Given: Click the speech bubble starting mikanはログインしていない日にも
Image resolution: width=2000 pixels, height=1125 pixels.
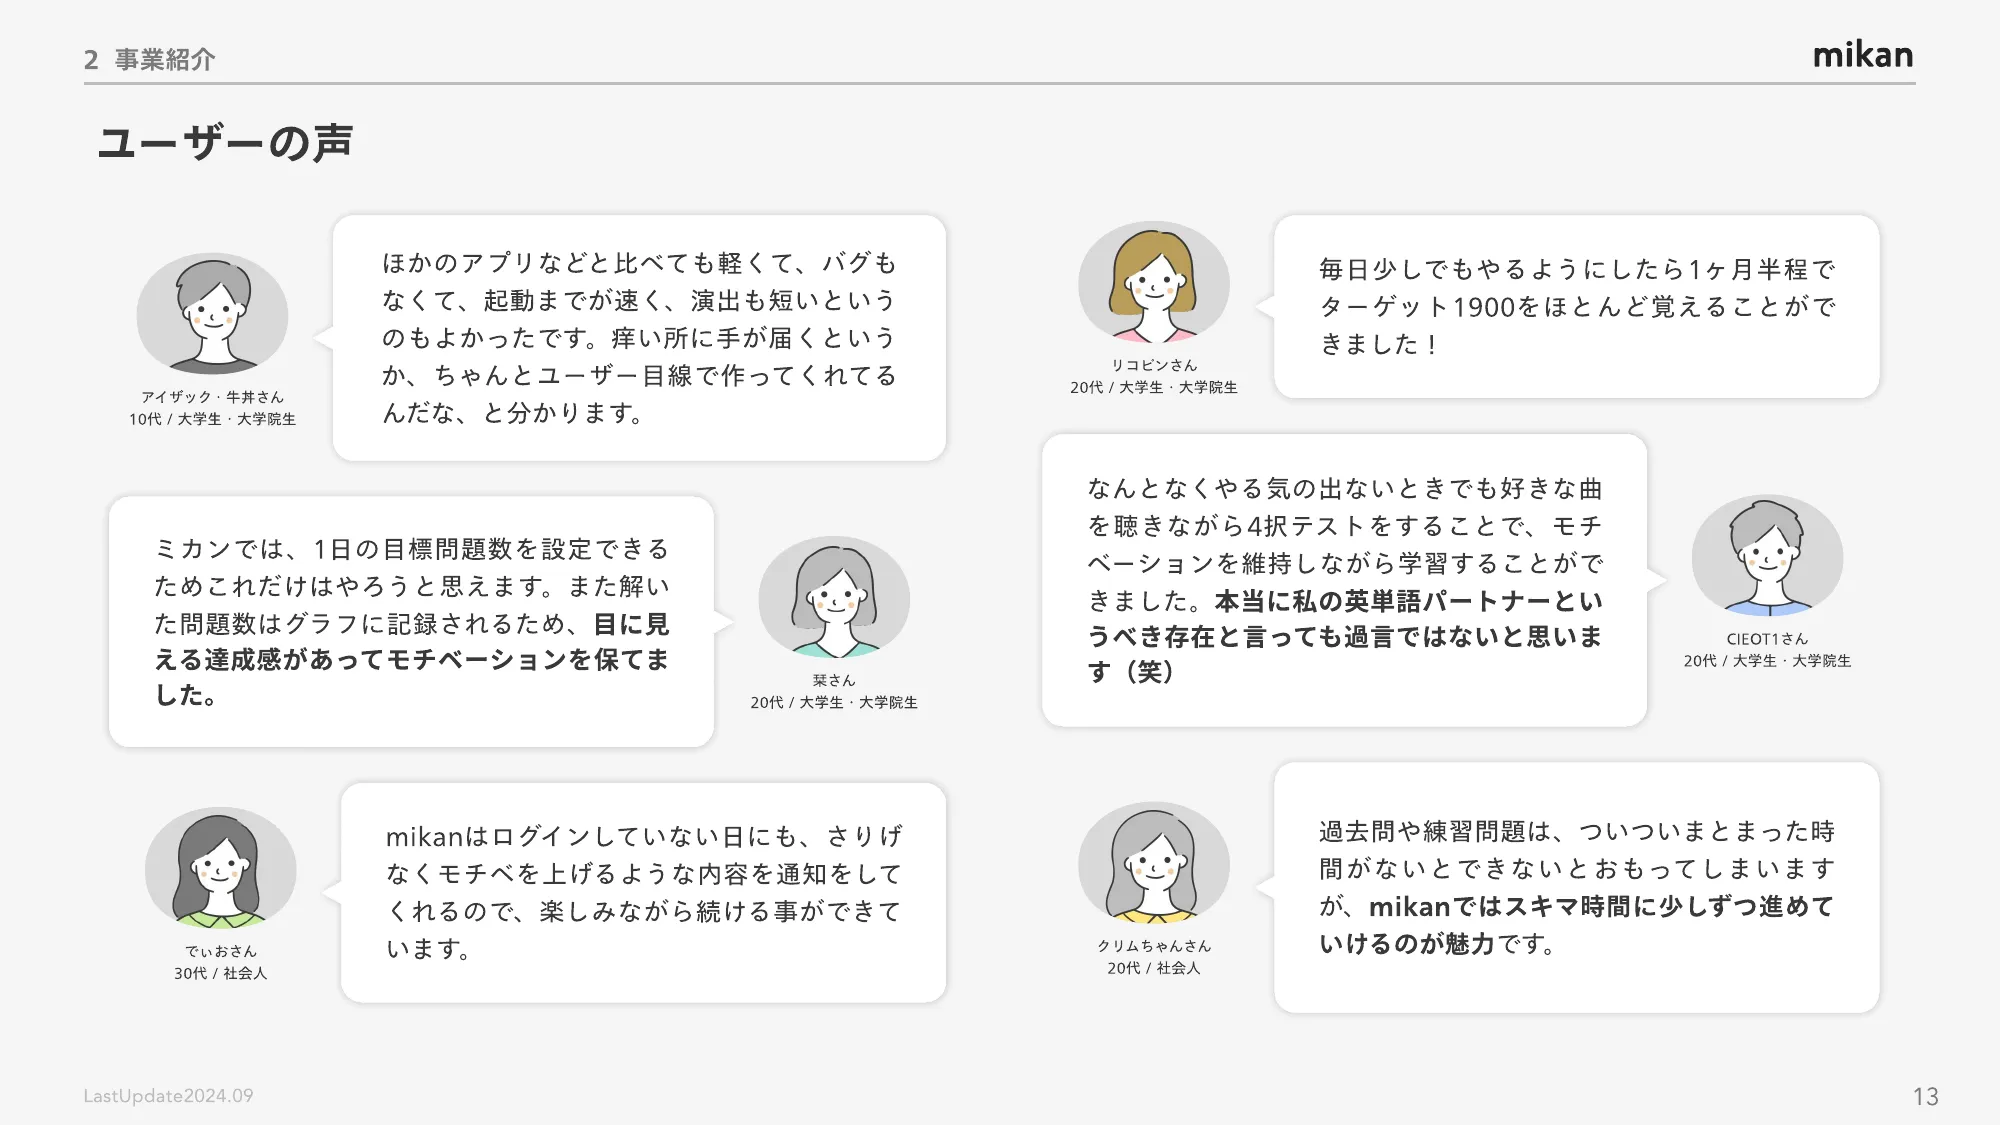Looking at the screenshot, I should 643,892.
